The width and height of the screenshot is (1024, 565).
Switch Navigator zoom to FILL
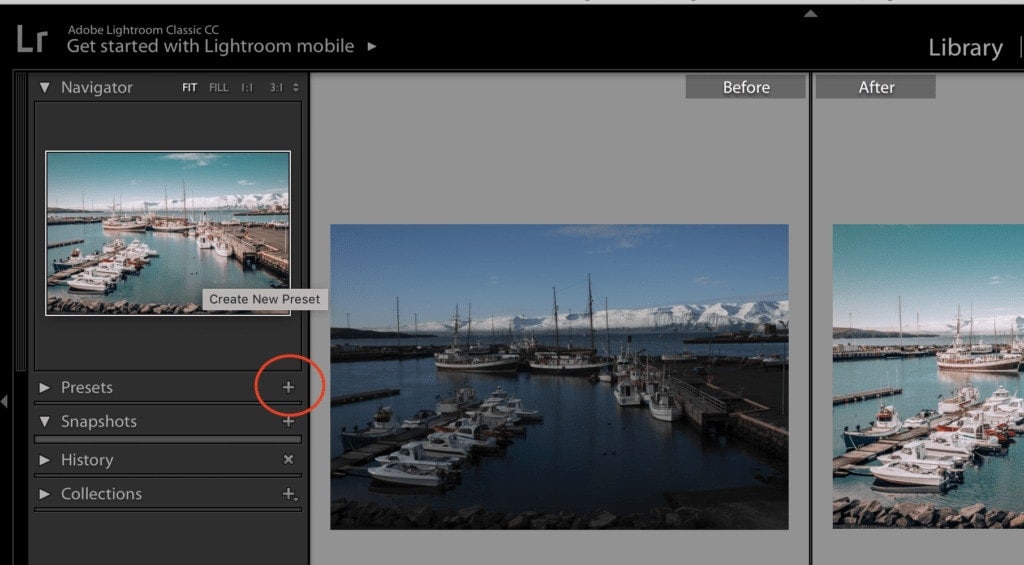tap(218, 88)
